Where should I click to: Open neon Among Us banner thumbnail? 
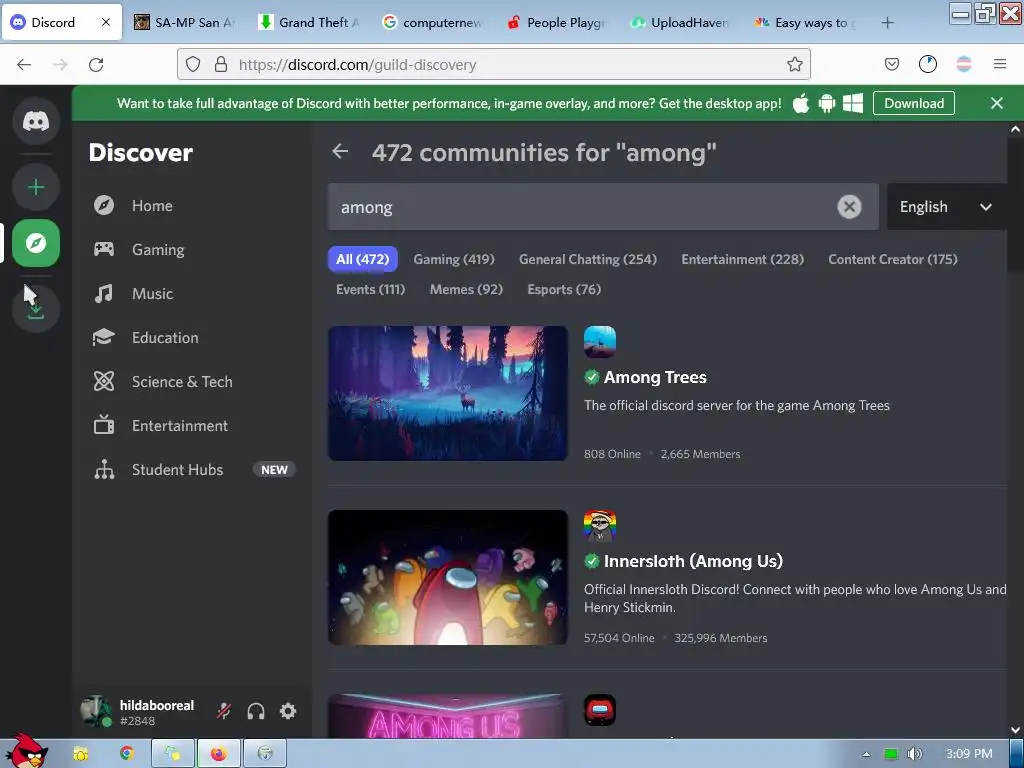pos(448,716)
